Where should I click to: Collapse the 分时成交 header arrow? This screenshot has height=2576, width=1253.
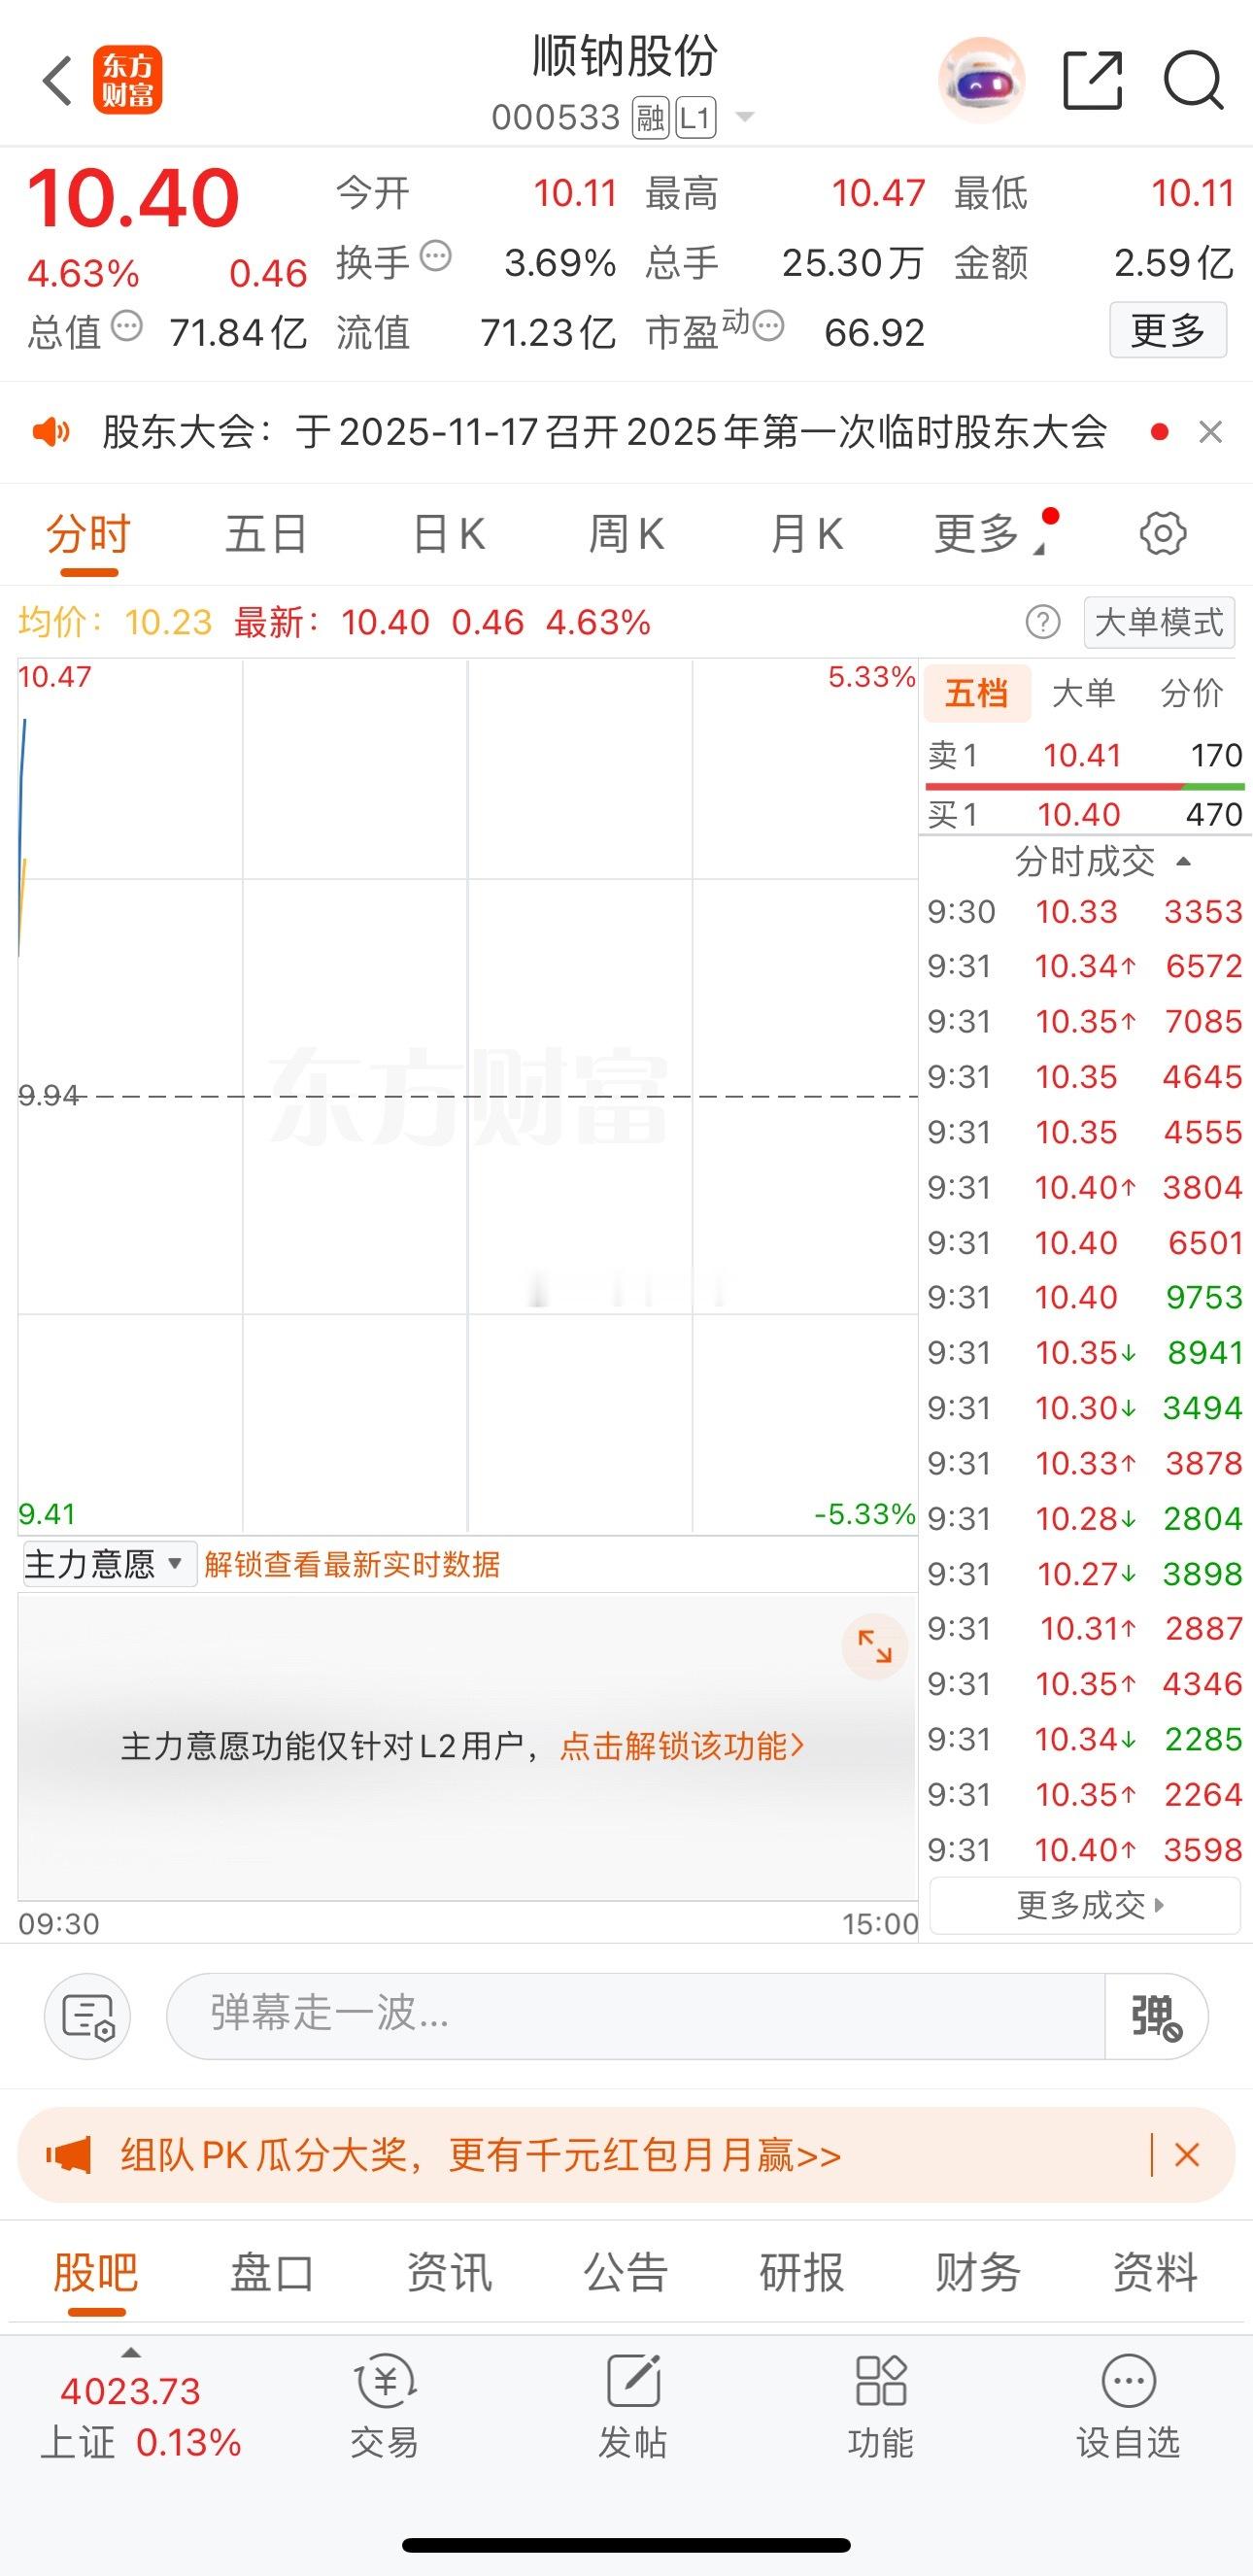(x=1184, y=861)
